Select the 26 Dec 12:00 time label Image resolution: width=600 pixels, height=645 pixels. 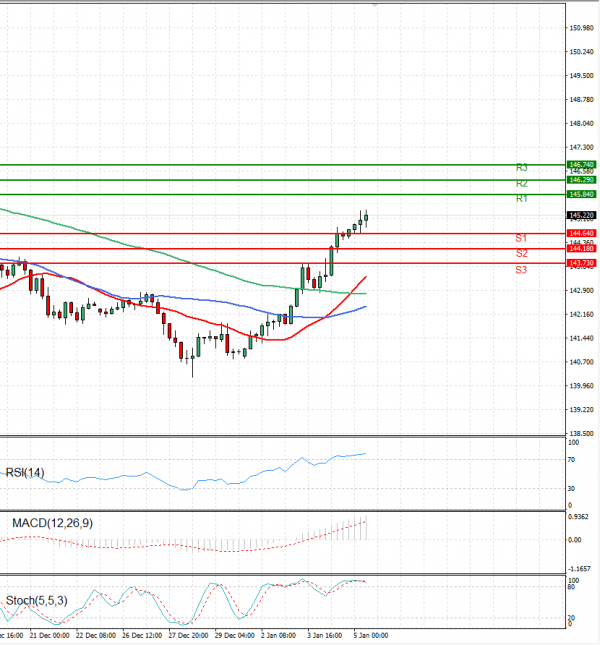[x=142, y=636]
